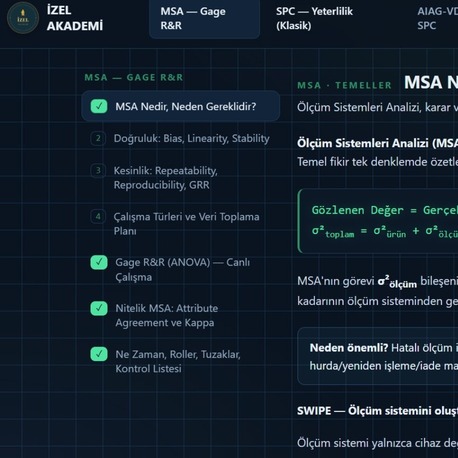Click the Ölçüm Sistemleri Analizi (MSA) heading
458x458 pixels.
coord(377,143)
